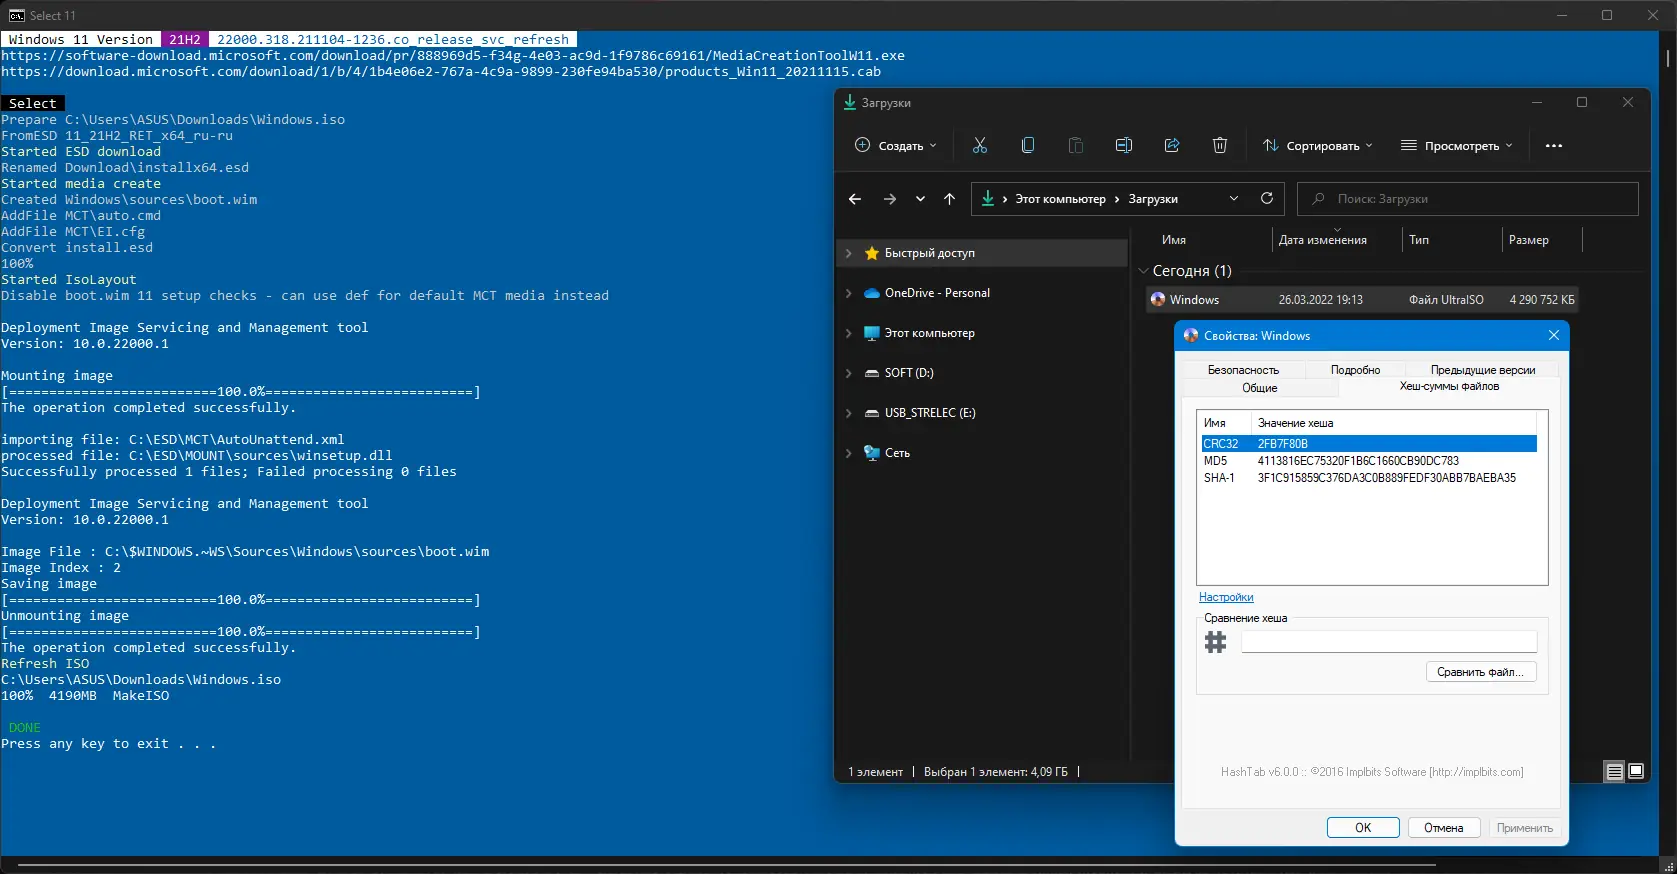This screenshot has height=874, width=1677.
Task: Expand OneDrive - Personal tree node
Action: pyautogui.click(x=849, y=293)
